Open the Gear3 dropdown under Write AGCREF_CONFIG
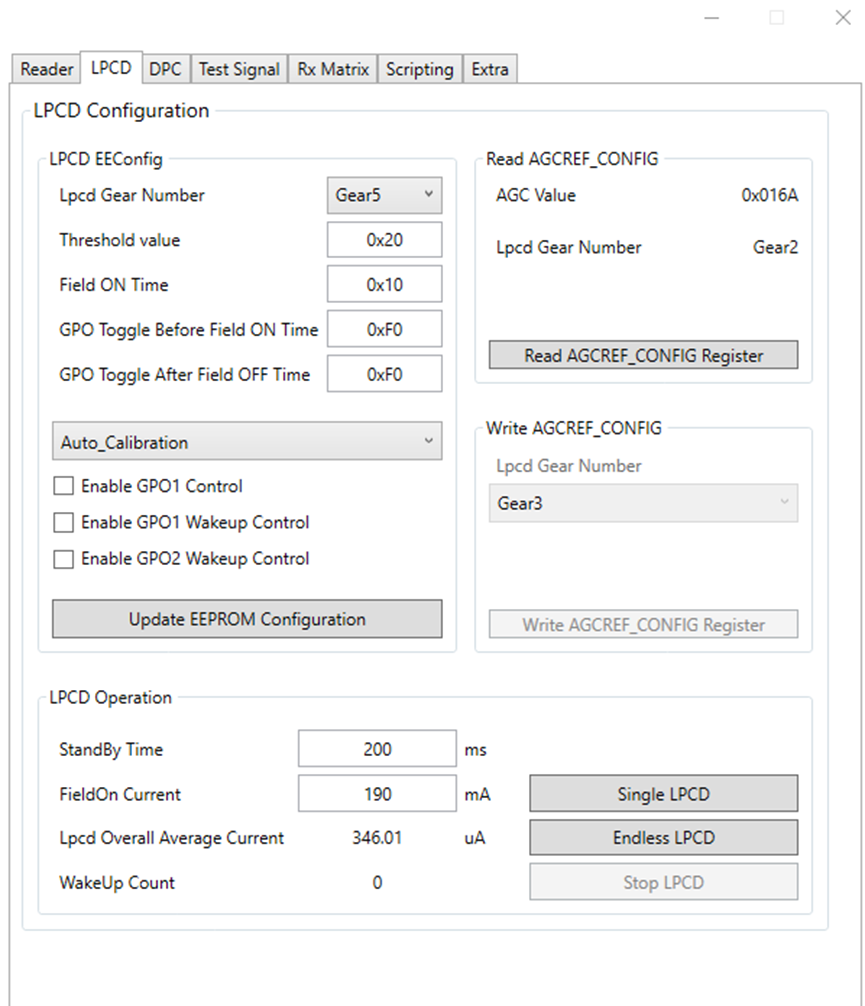Viewport: 865px width, 1006px height. click(x=642, y=503)
